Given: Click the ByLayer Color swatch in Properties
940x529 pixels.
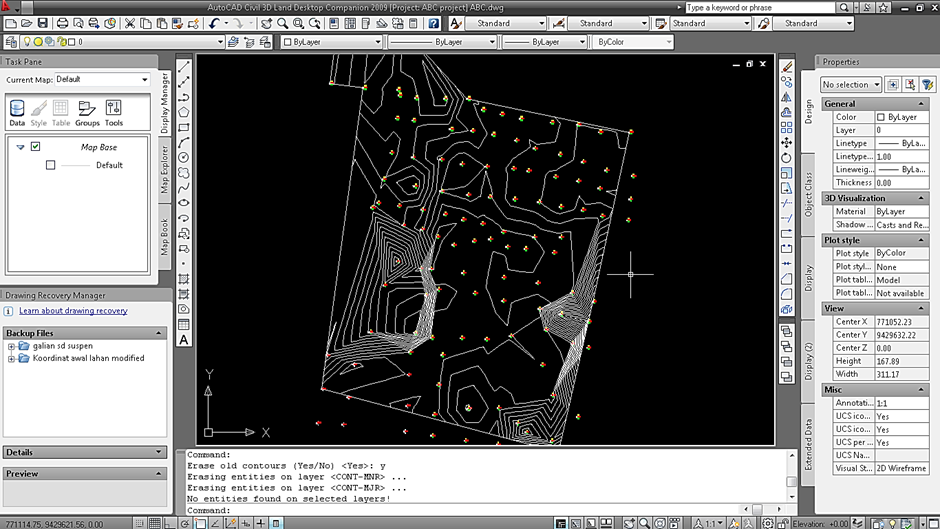Looking at the screenshot, I should tap(881, 117).
